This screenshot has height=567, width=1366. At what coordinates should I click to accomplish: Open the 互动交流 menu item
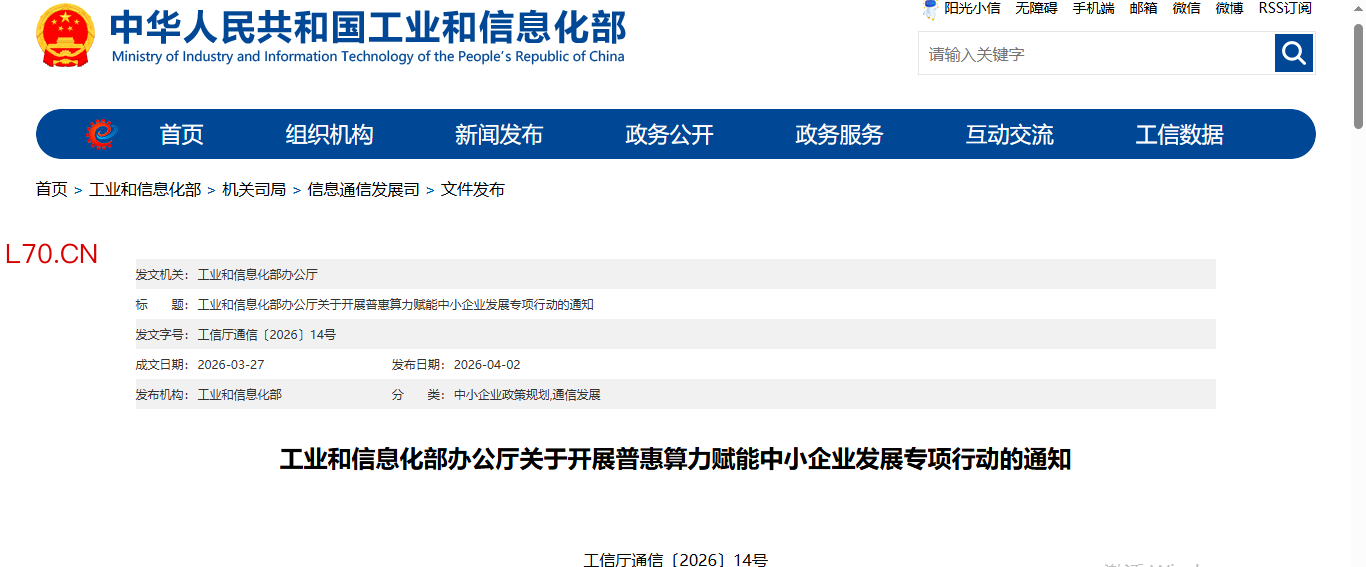click(1010, 134)
